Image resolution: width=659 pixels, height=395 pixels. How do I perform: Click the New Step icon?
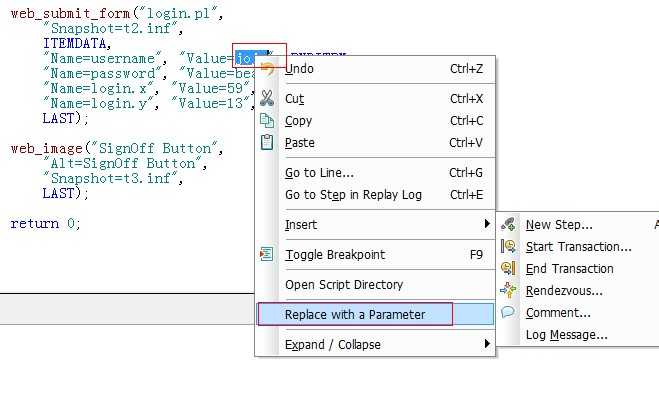tap(508, 224)
